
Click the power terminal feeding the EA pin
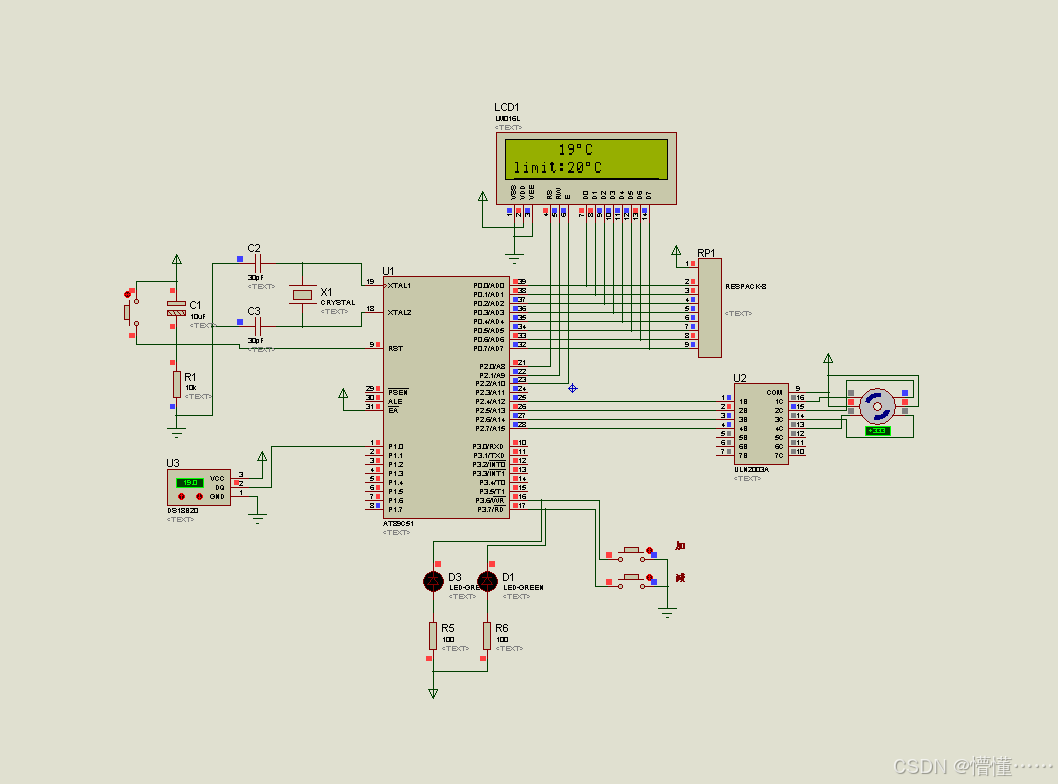coord(343,393)
